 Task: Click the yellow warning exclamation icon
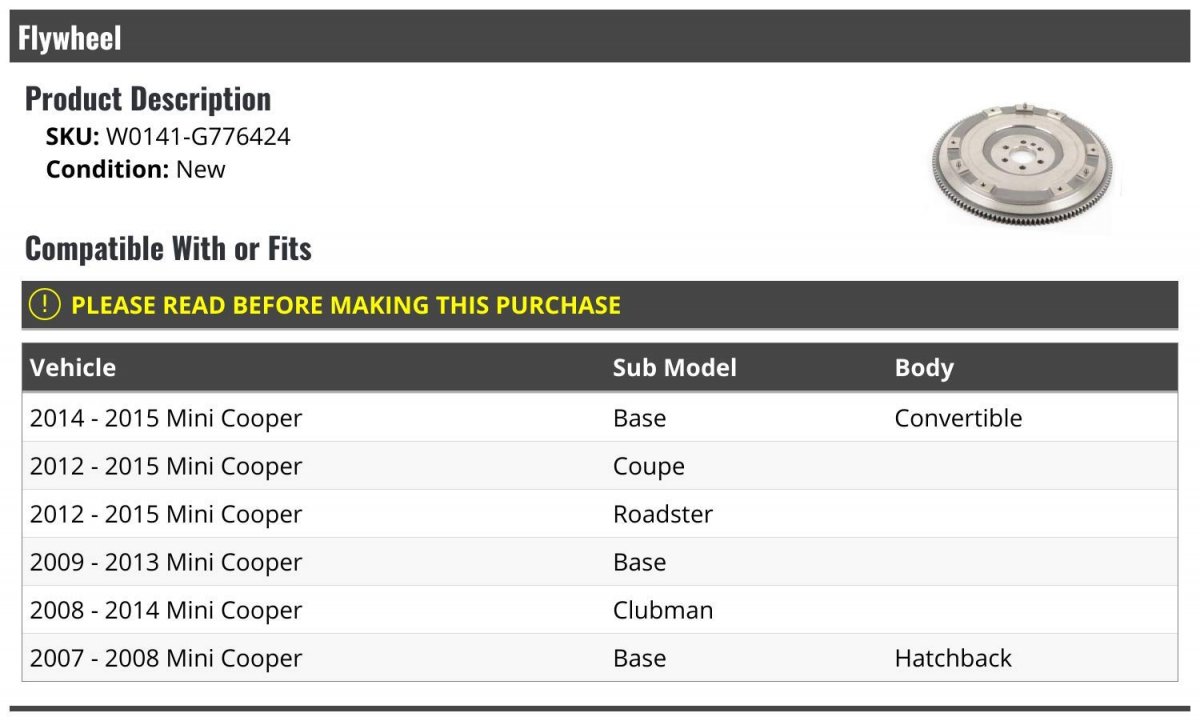[x=45, y=305]
